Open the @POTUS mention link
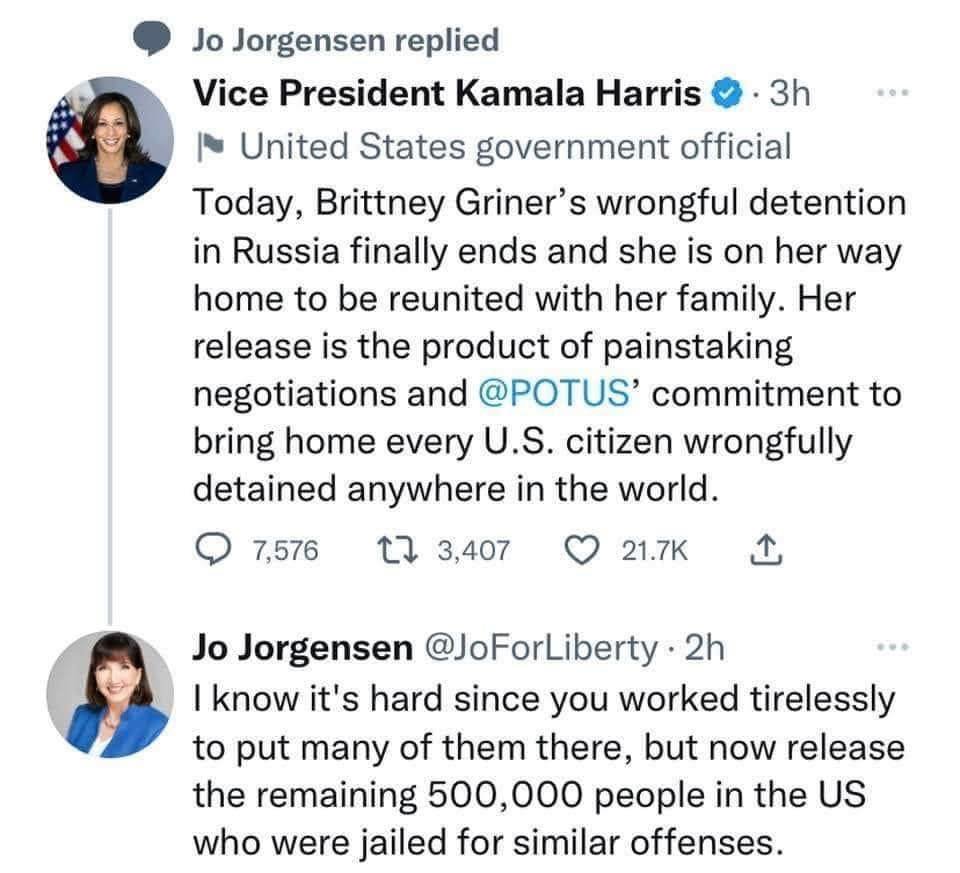The image size is (960, 873). (x=553, y=394)
